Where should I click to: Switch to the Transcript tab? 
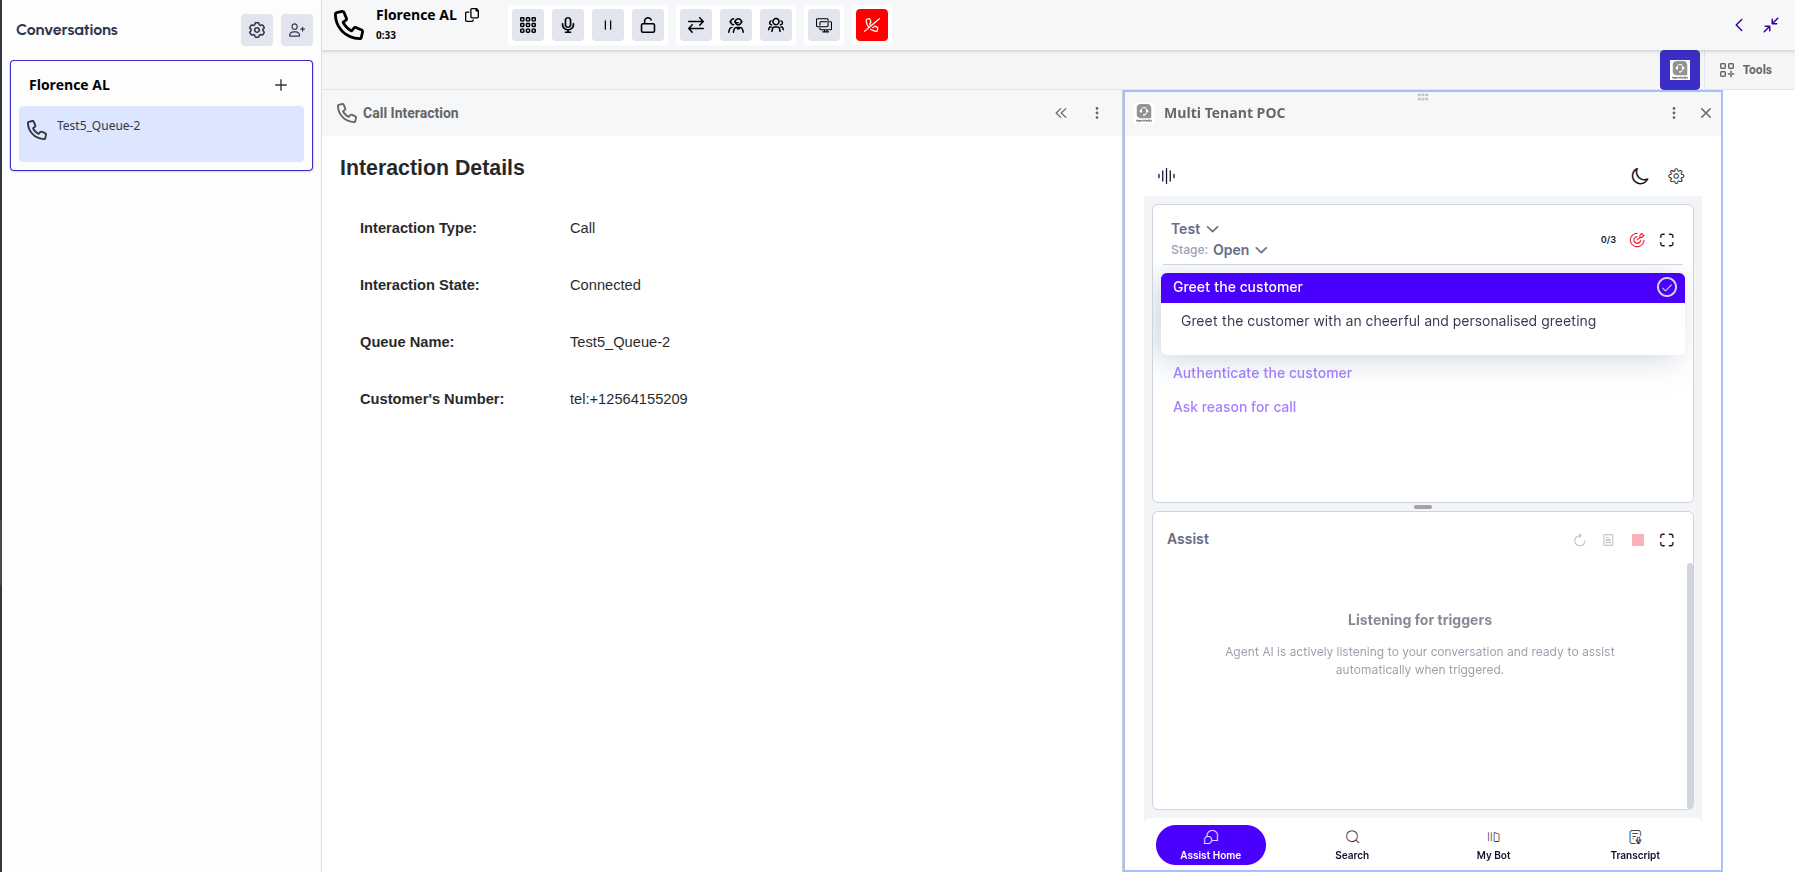(1635, 845)
